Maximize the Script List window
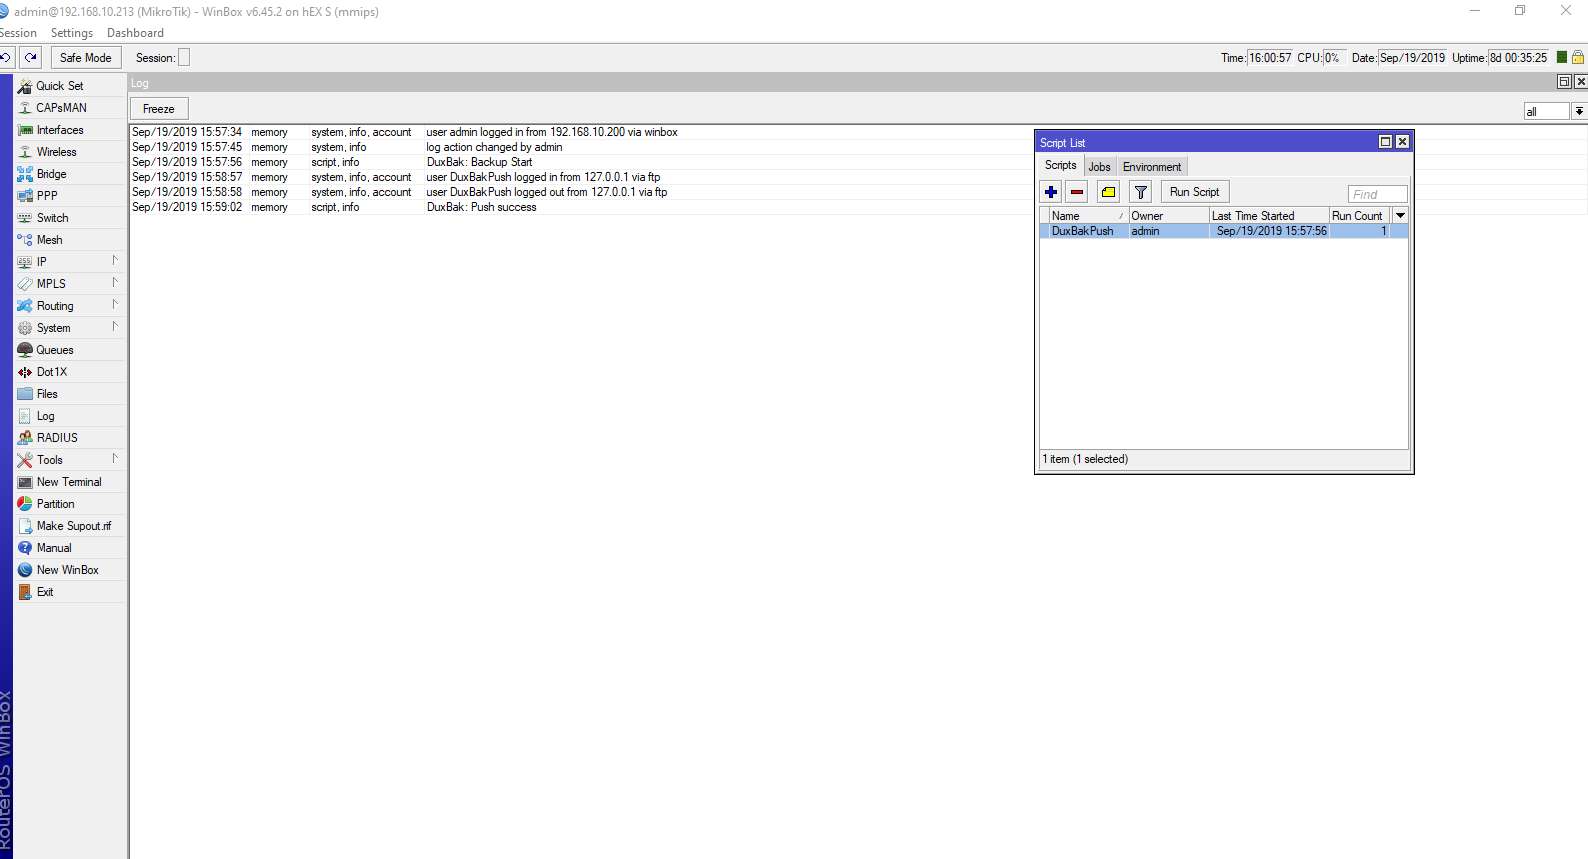The image size is (1588, 859). (1385, 142)
